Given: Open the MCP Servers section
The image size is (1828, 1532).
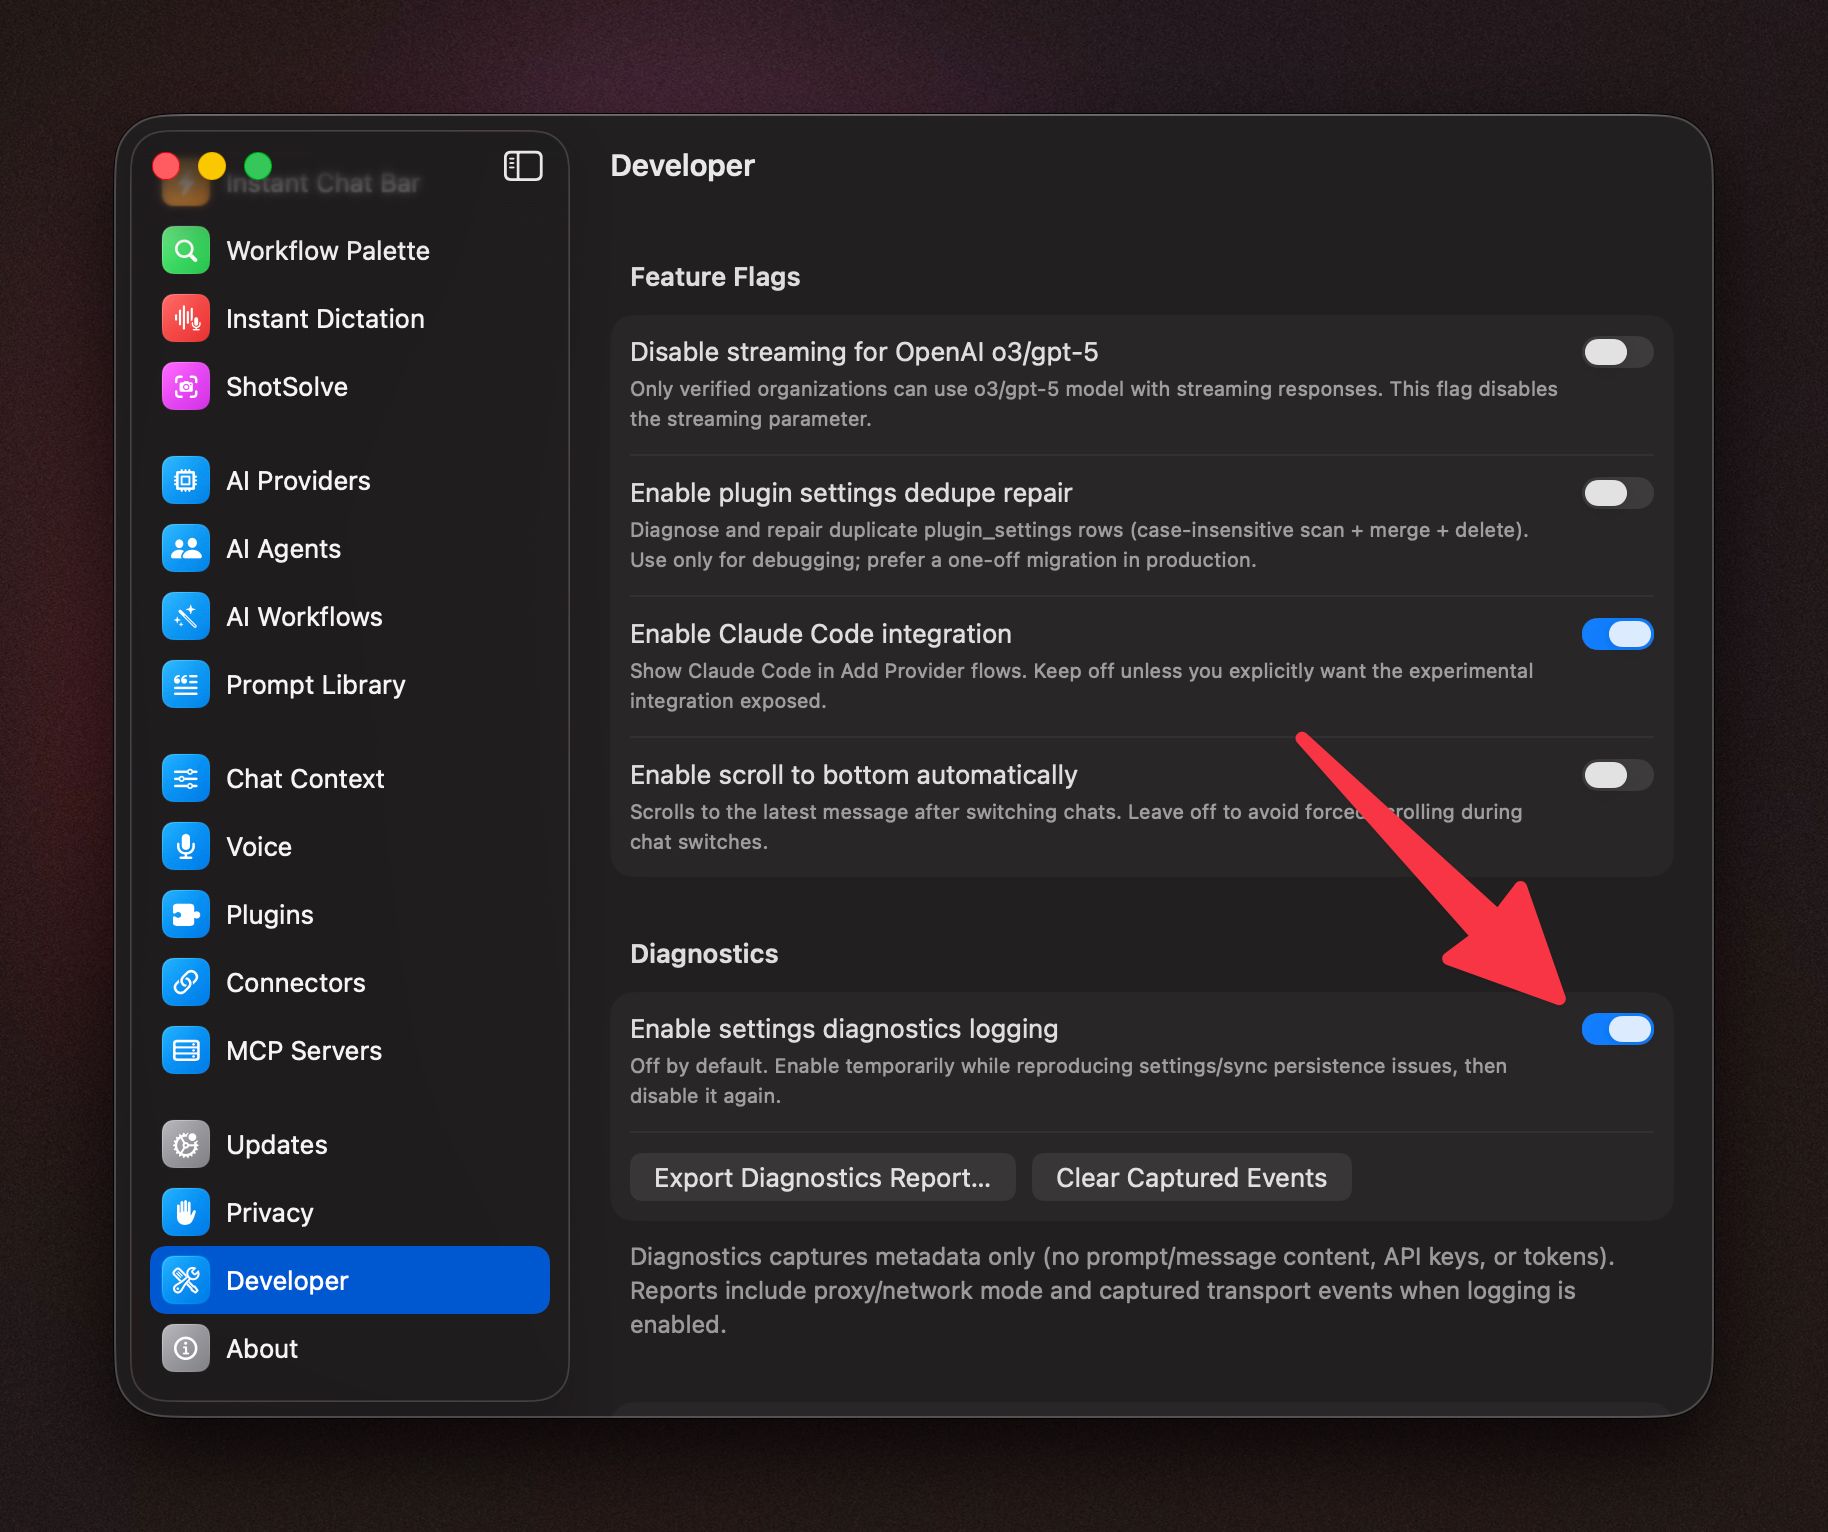Looking at the screenshot, I should click(350, 1050).
